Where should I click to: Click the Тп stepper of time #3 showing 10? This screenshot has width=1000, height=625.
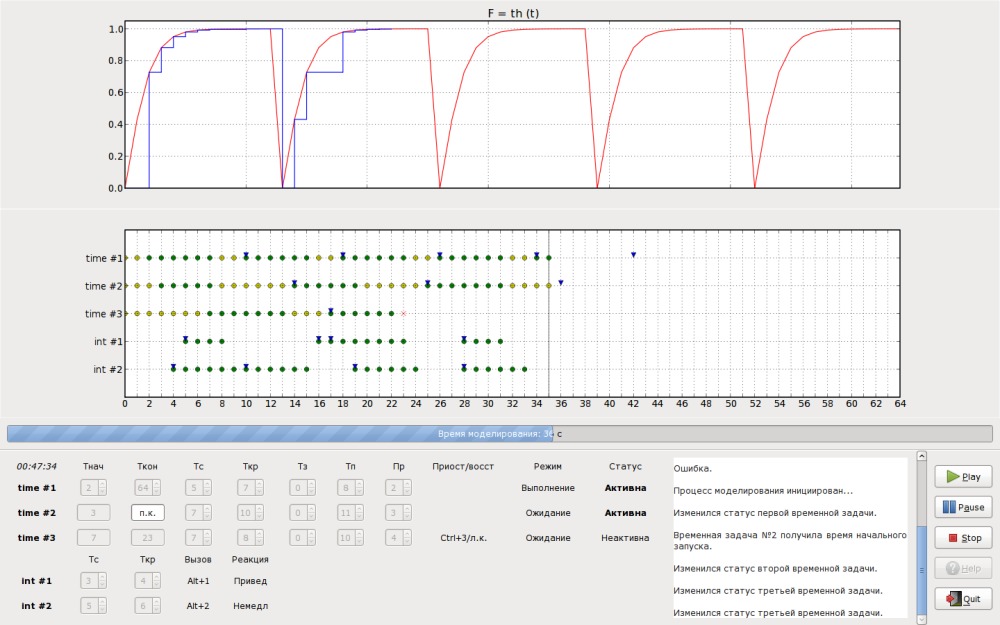pyautogui.click(x=350, y=538)
